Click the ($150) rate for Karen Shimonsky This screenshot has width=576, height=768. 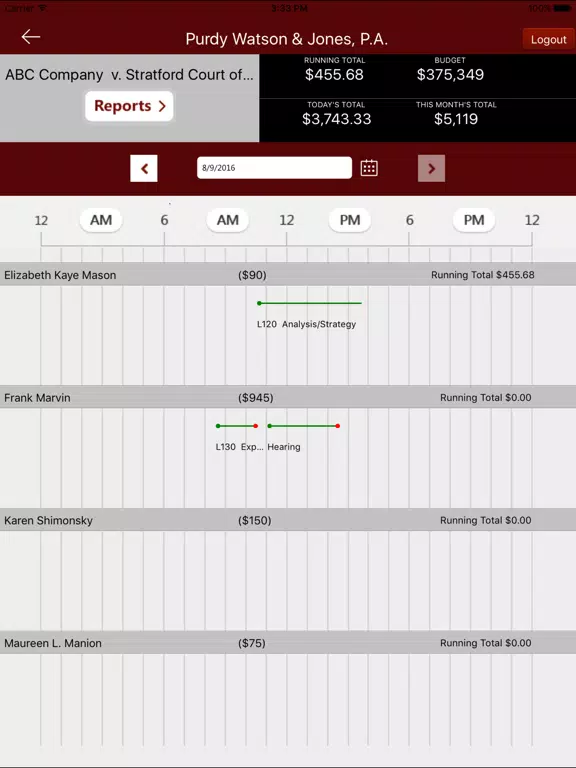pos(255,520)
